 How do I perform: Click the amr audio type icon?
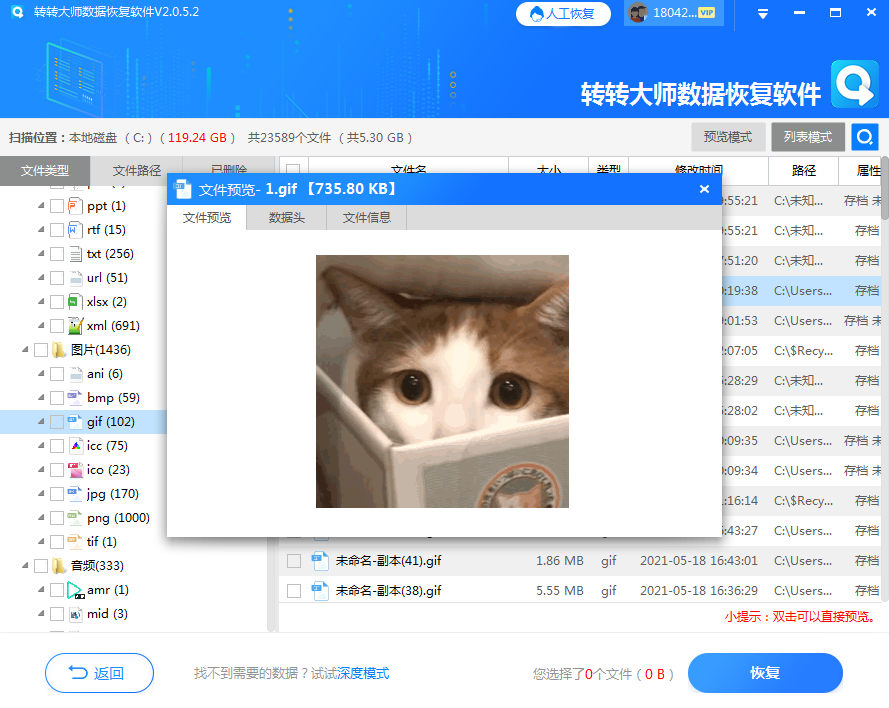[x=73, y=589]
